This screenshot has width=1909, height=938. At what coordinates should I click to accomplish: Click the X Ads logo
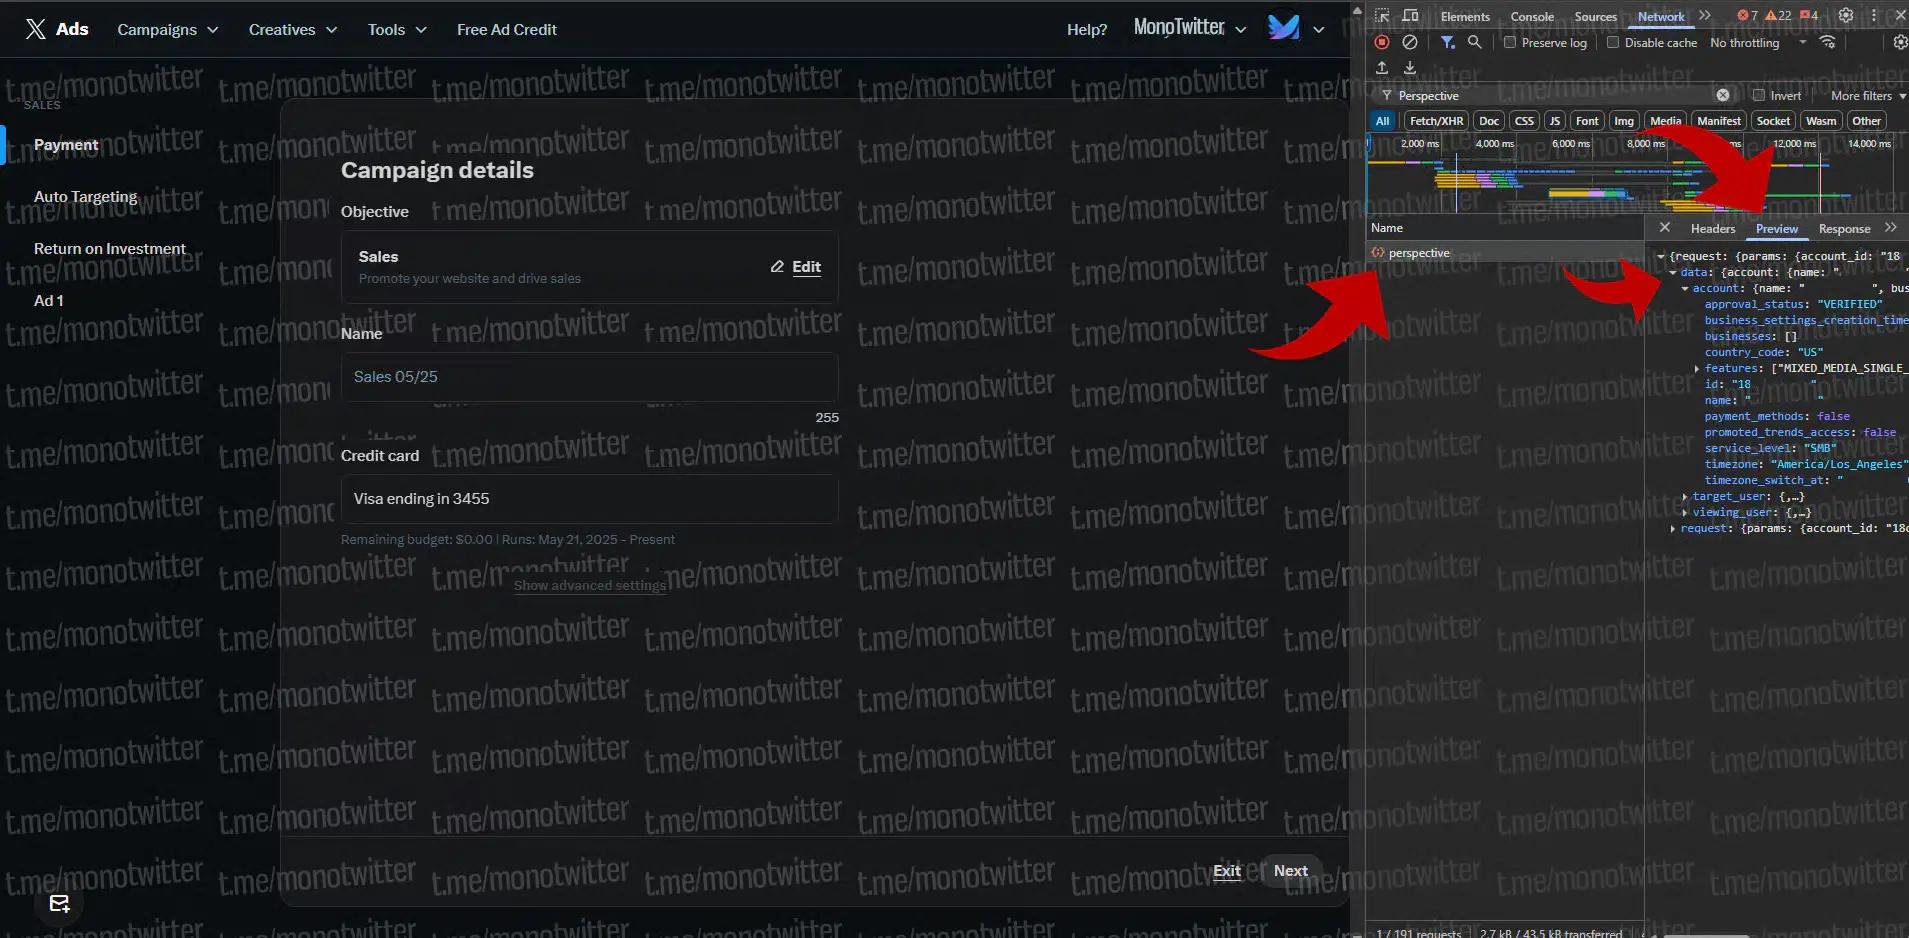click(x=57, y=29)
